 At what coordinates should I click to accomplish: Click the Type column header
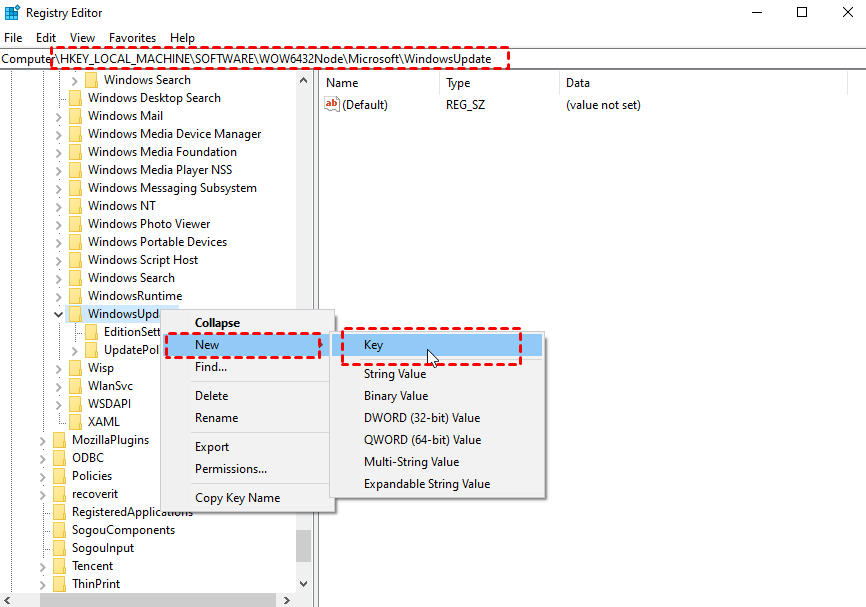500,83
